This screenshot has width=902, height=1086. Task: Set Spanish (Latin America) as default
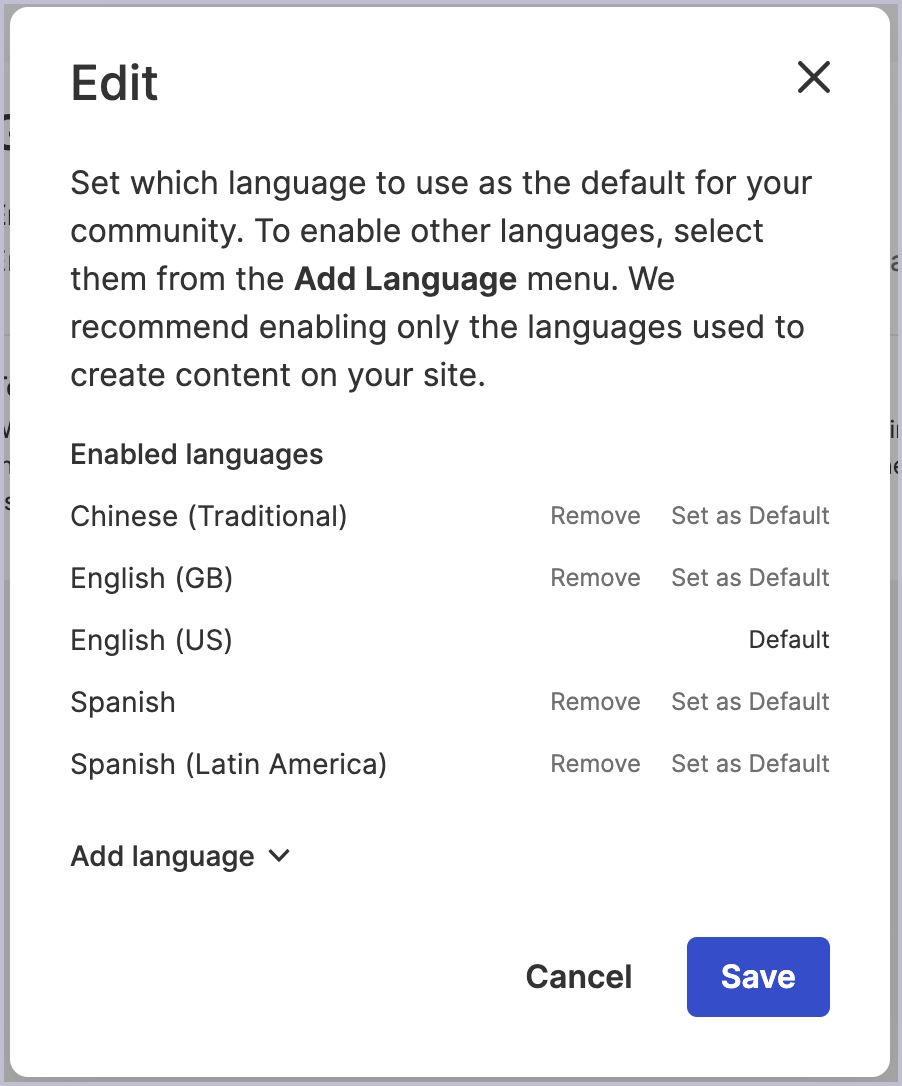coord(750,764)
